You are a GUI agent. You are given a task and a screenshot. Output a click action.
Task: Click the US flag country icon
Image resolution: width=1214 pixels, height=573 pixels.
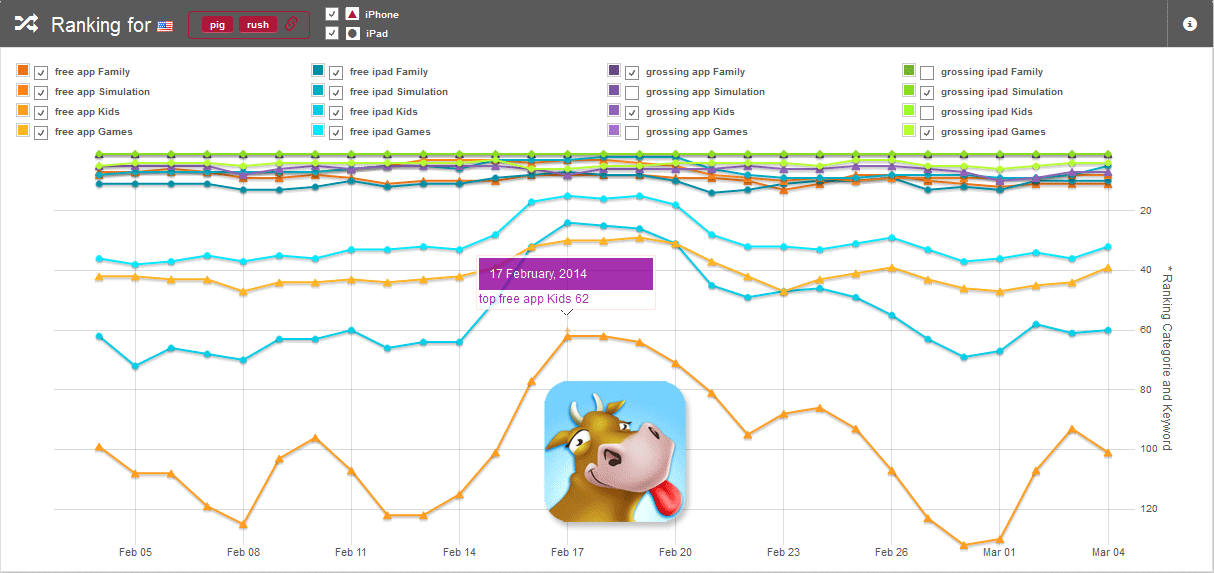tap(166, 26)
